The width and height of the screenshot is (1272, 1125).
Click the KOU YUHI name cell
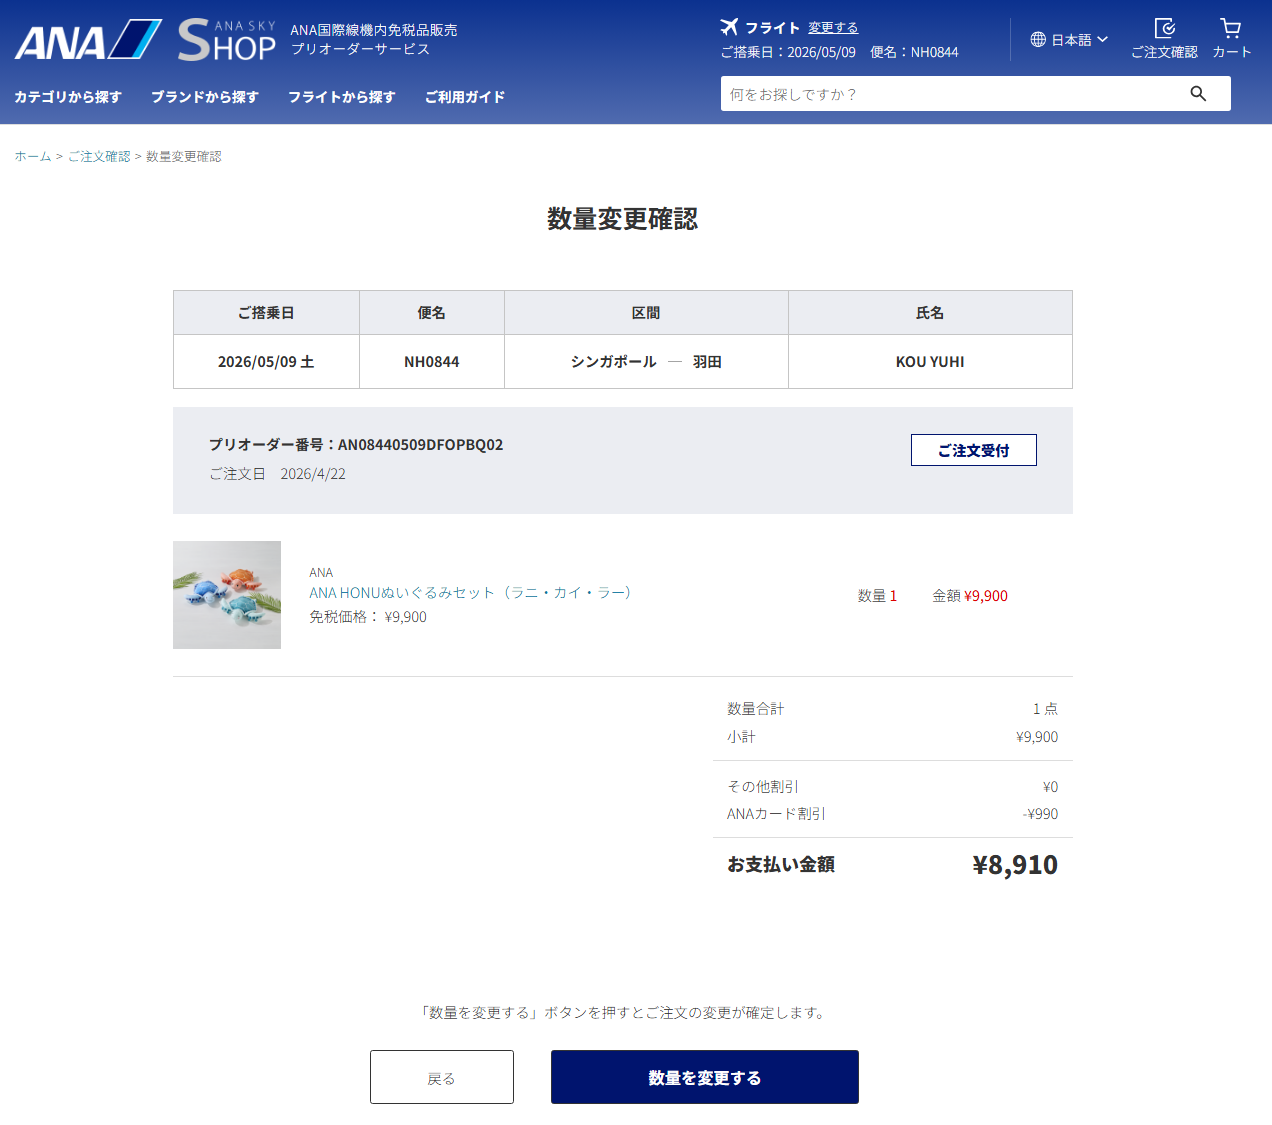click(x=930, y=362)
